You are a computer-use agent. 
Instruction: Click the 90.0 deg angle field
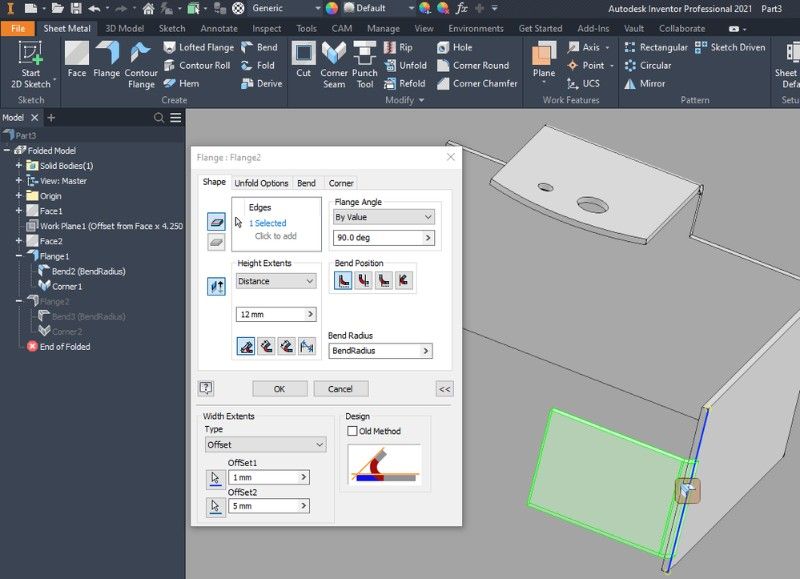pyautogui.click(x=384, y=238)
